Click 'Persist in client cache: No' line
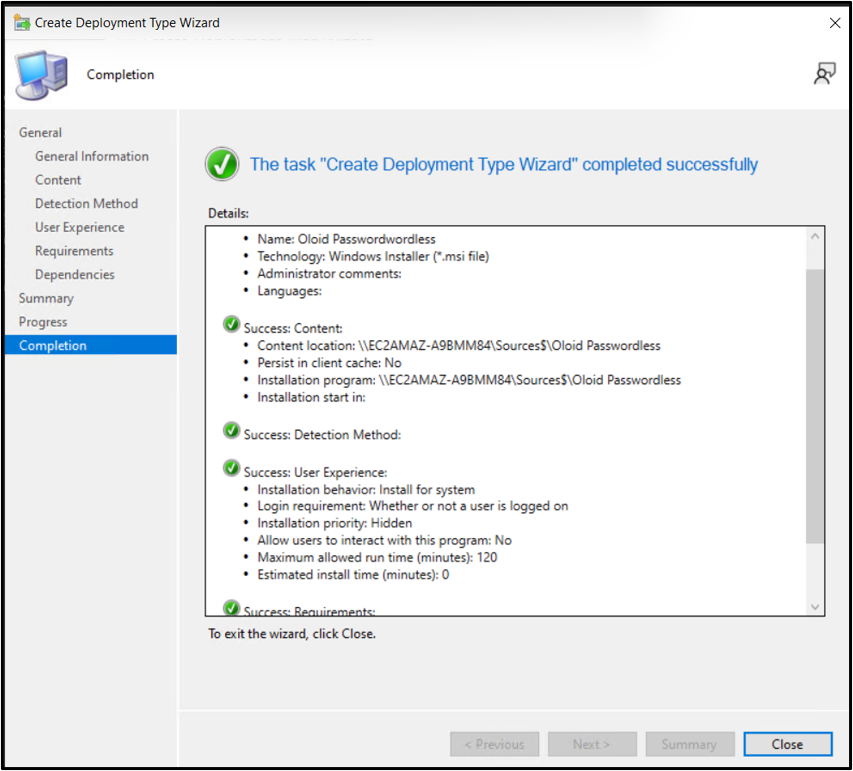This screenshot has height=771, width=853. pos(329,363)
